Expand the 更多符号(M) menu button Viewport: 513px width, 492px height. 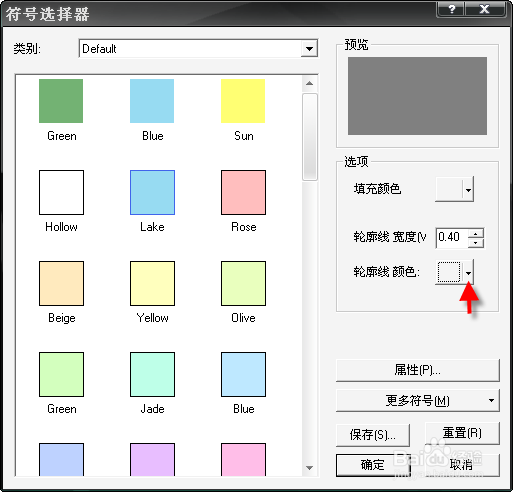point(418,400)
